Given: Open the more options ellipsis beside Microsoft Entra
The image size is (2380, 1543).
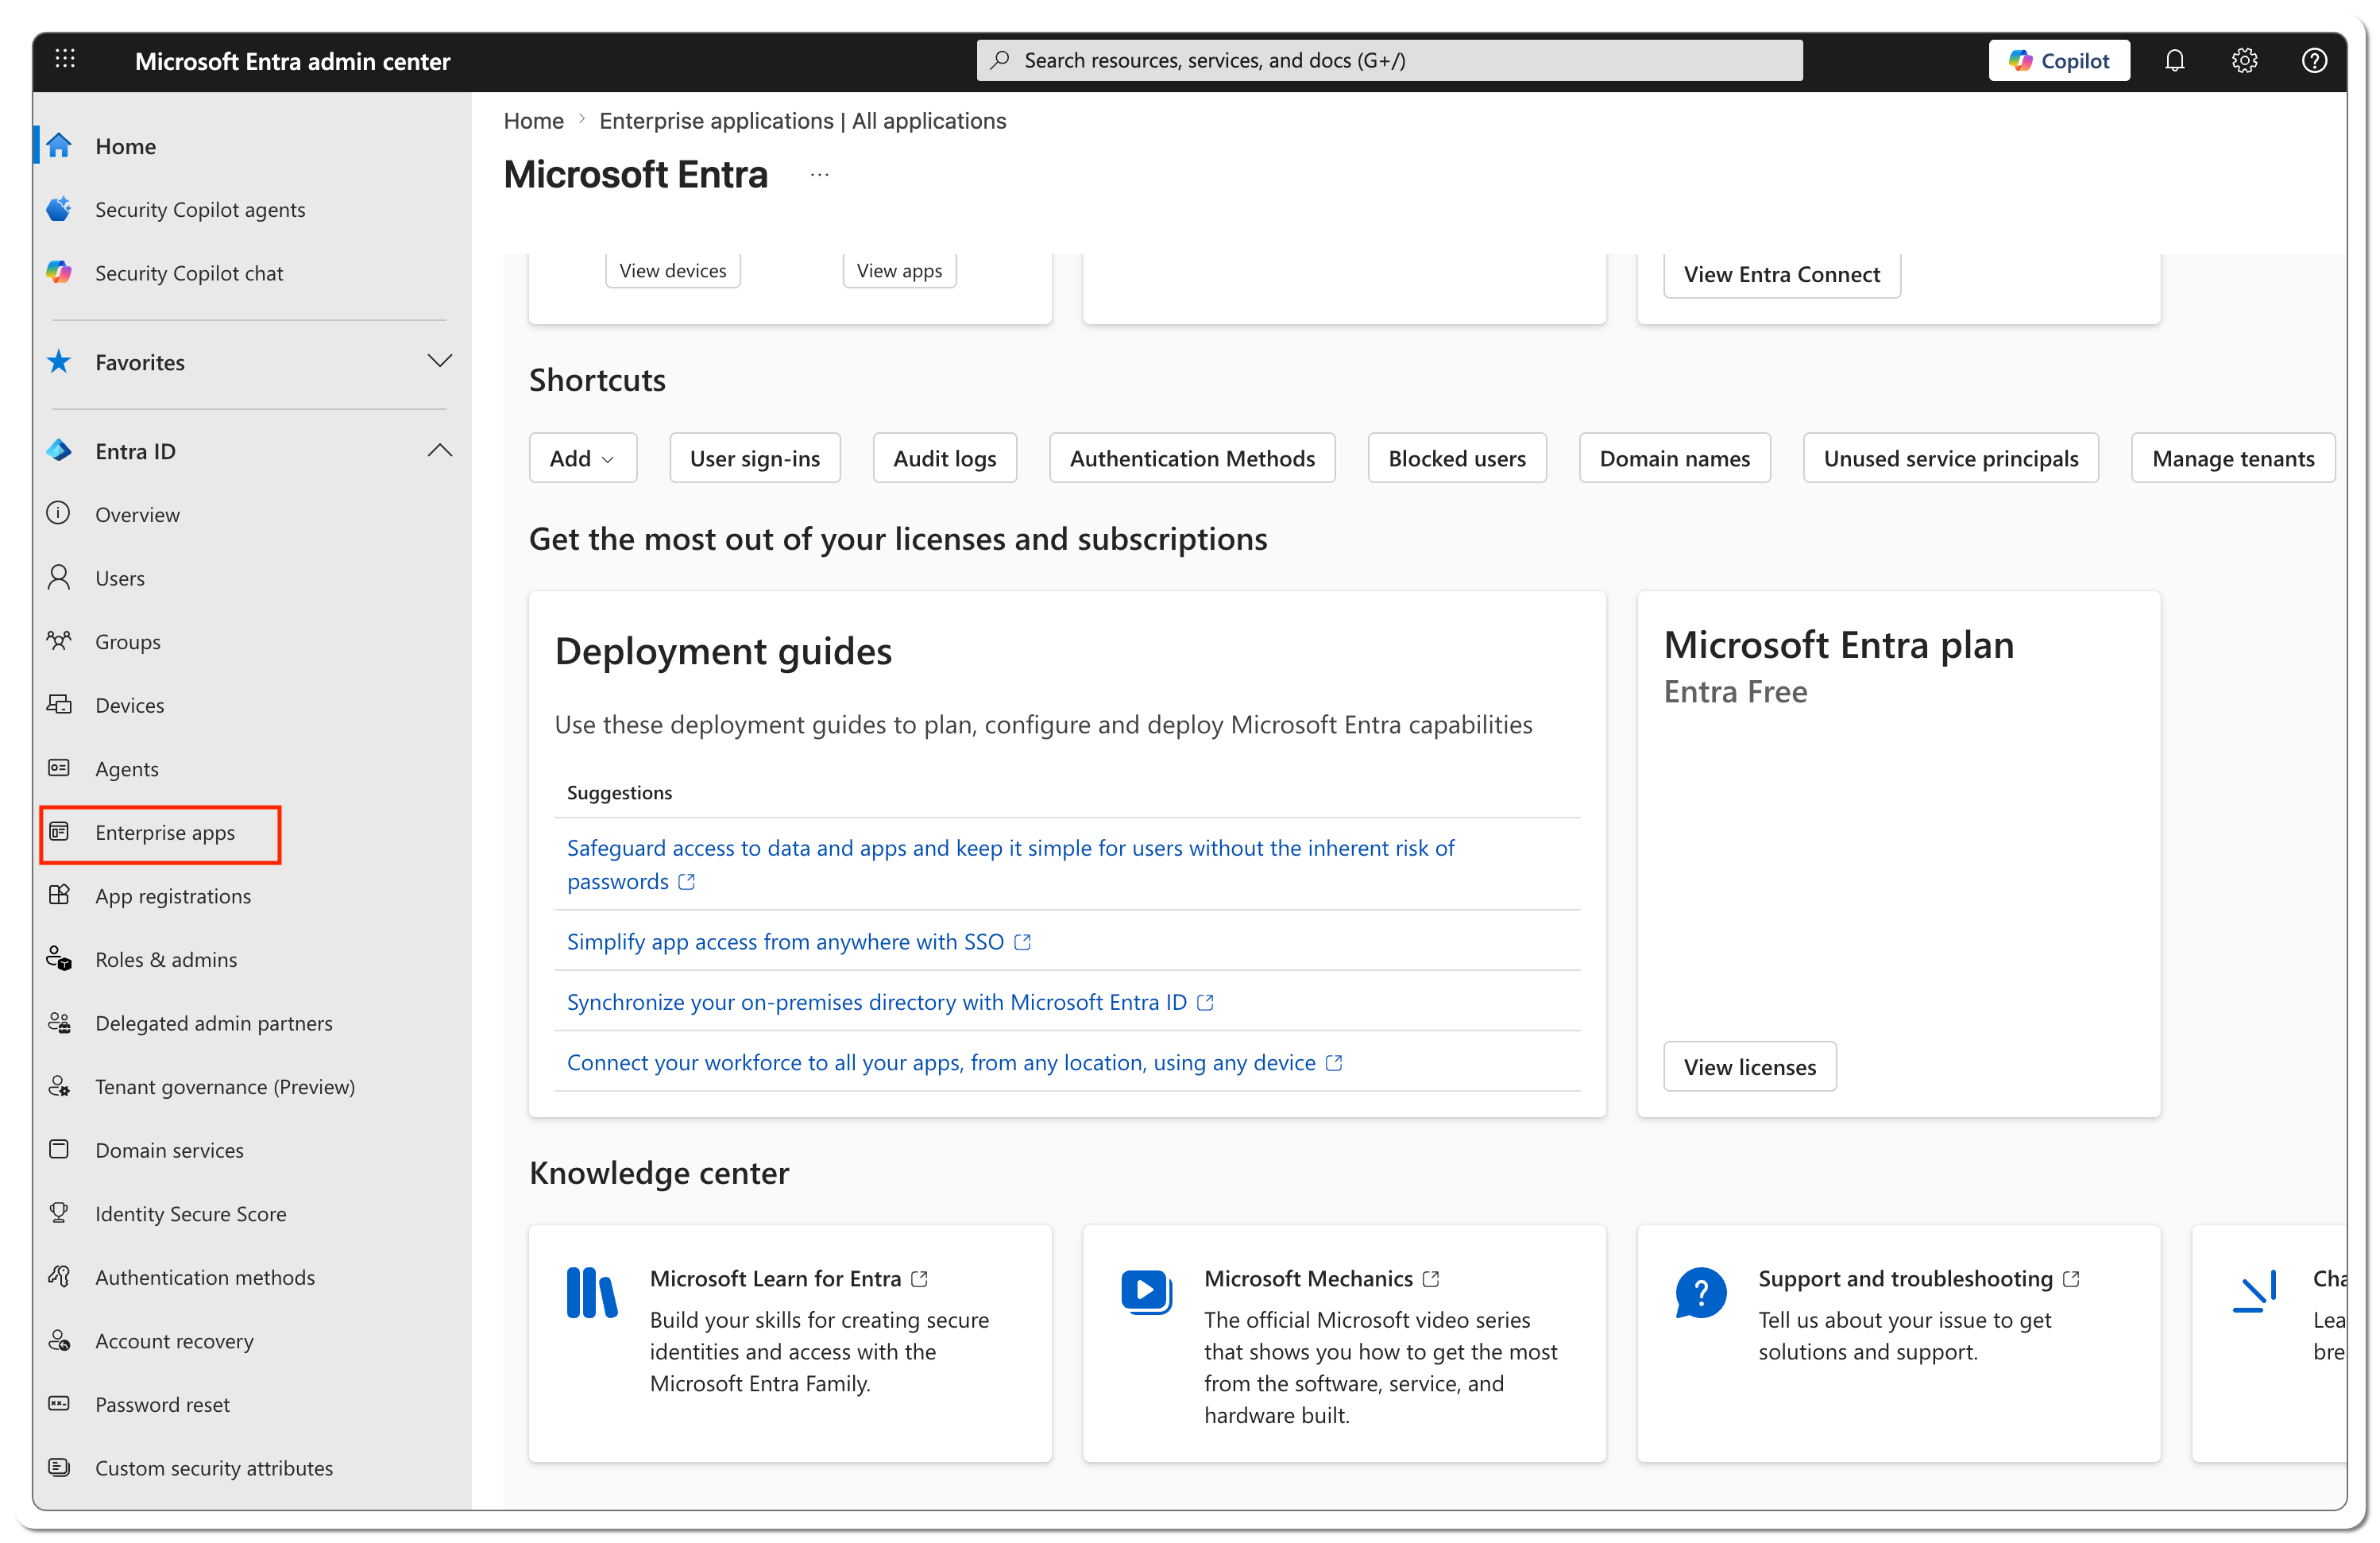Looking at the screenshot, I should click(820, 175).
